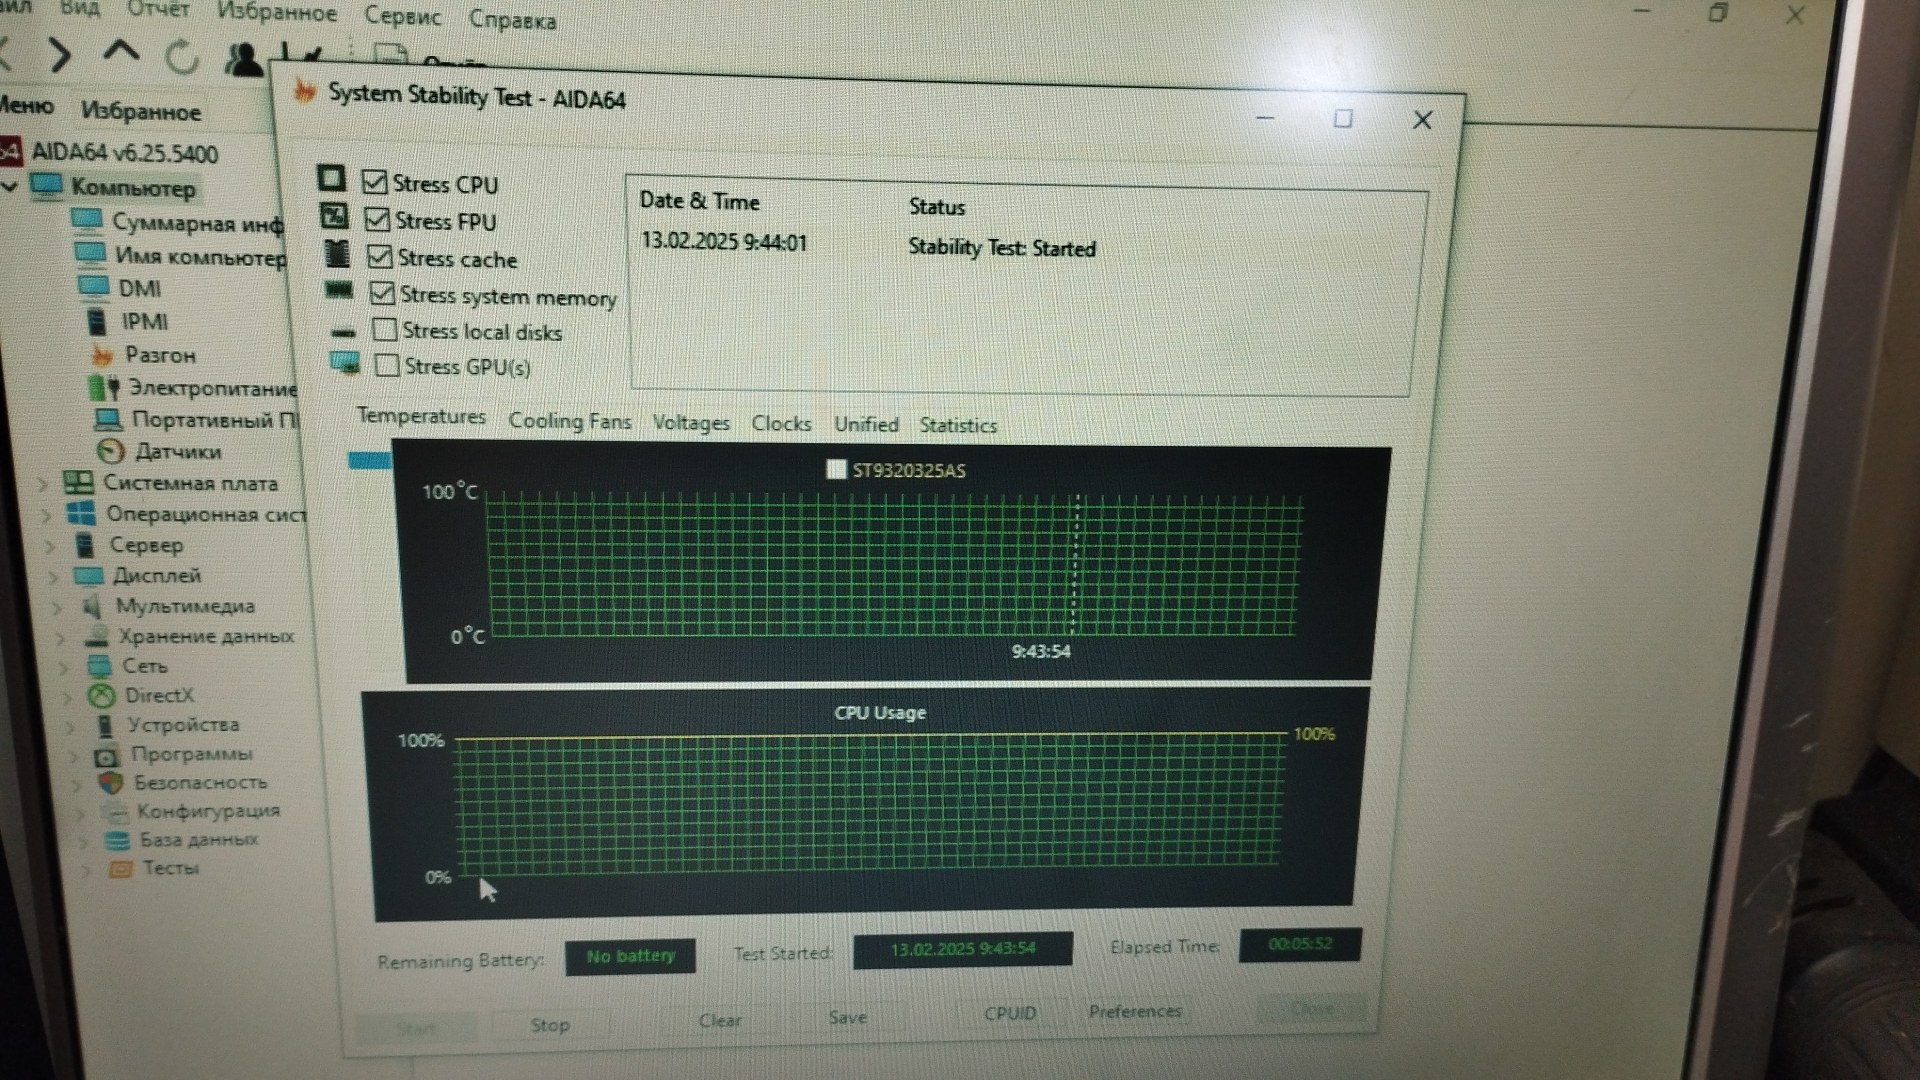Open CPUID panel button
This screenshot has height=1080, width=1920.
[1010, 1013]
